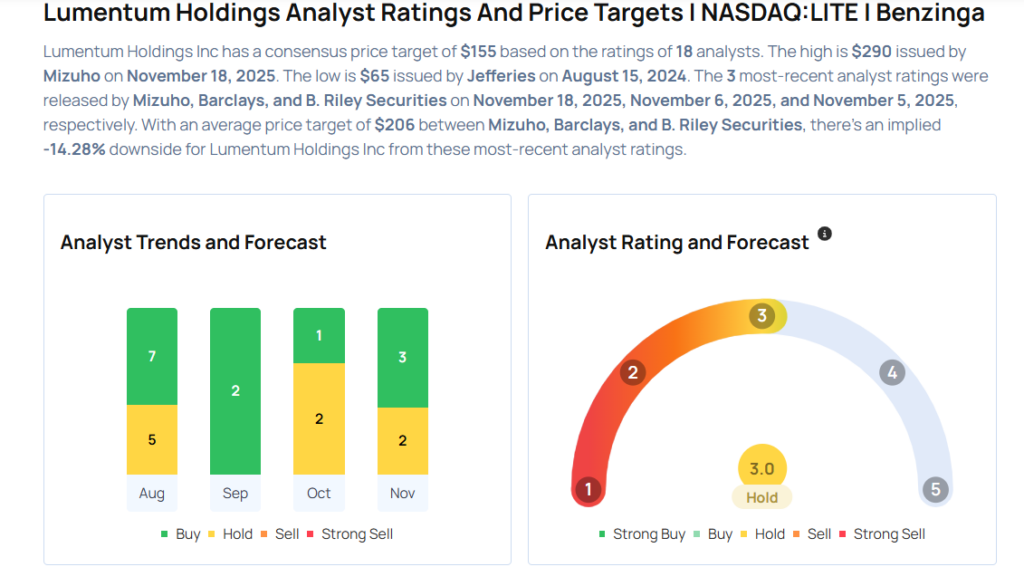Toggle Strong Buy in rating legend
The width and height of the screenshot is (1024, 586).
pos(641,534)
